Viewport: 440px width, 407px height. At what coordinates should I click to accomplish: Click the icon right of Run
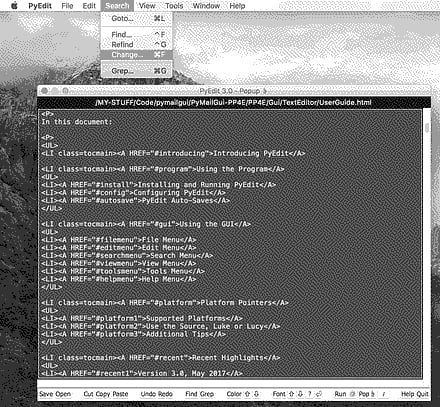pyautogui.click(x=352, y=394)
